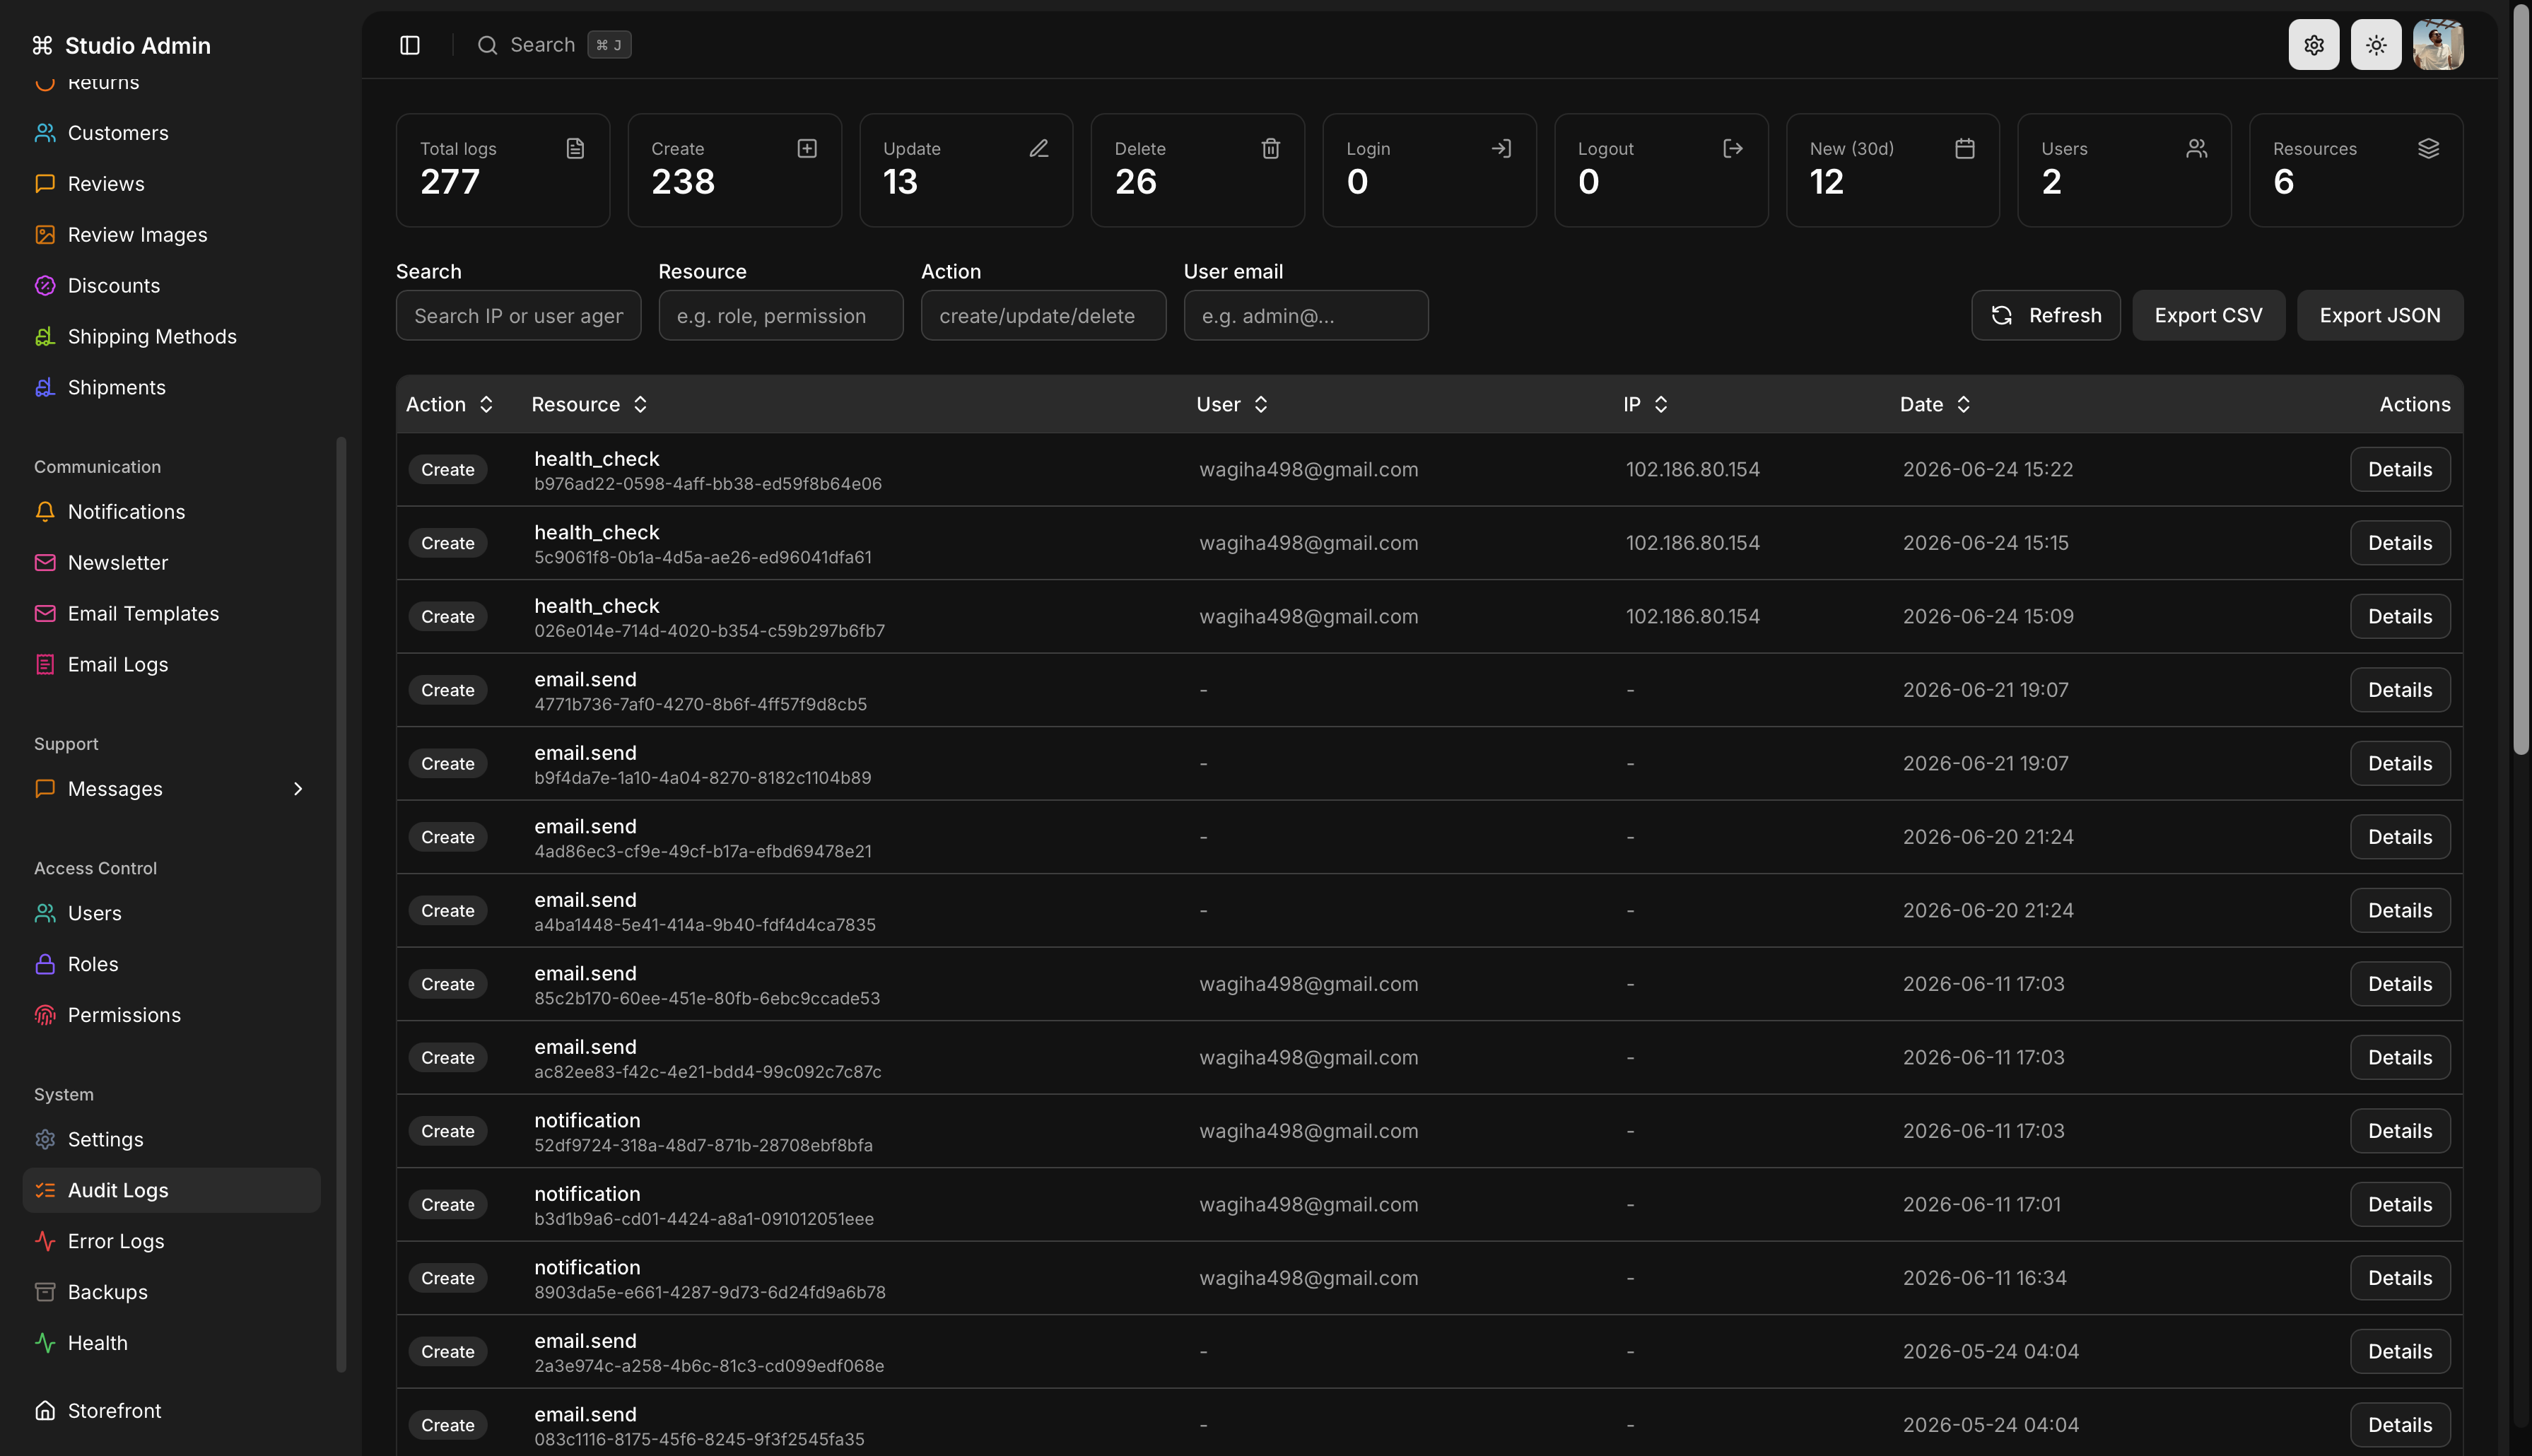Click the Notifications bell icon

click(45, 512)
